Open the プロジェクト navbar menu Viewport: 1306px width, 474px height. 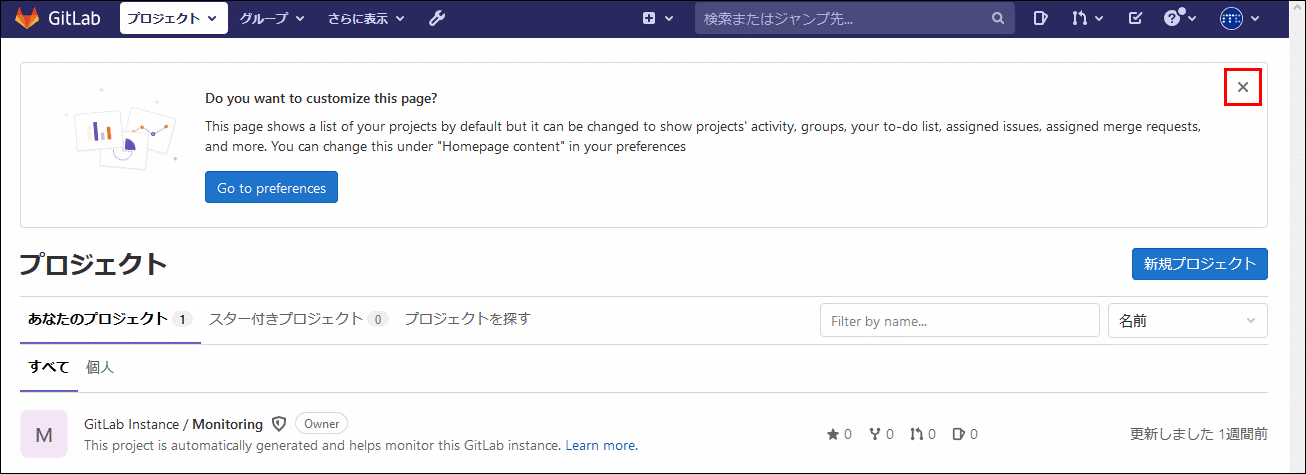pyautogui.click(x=173, y=18)
